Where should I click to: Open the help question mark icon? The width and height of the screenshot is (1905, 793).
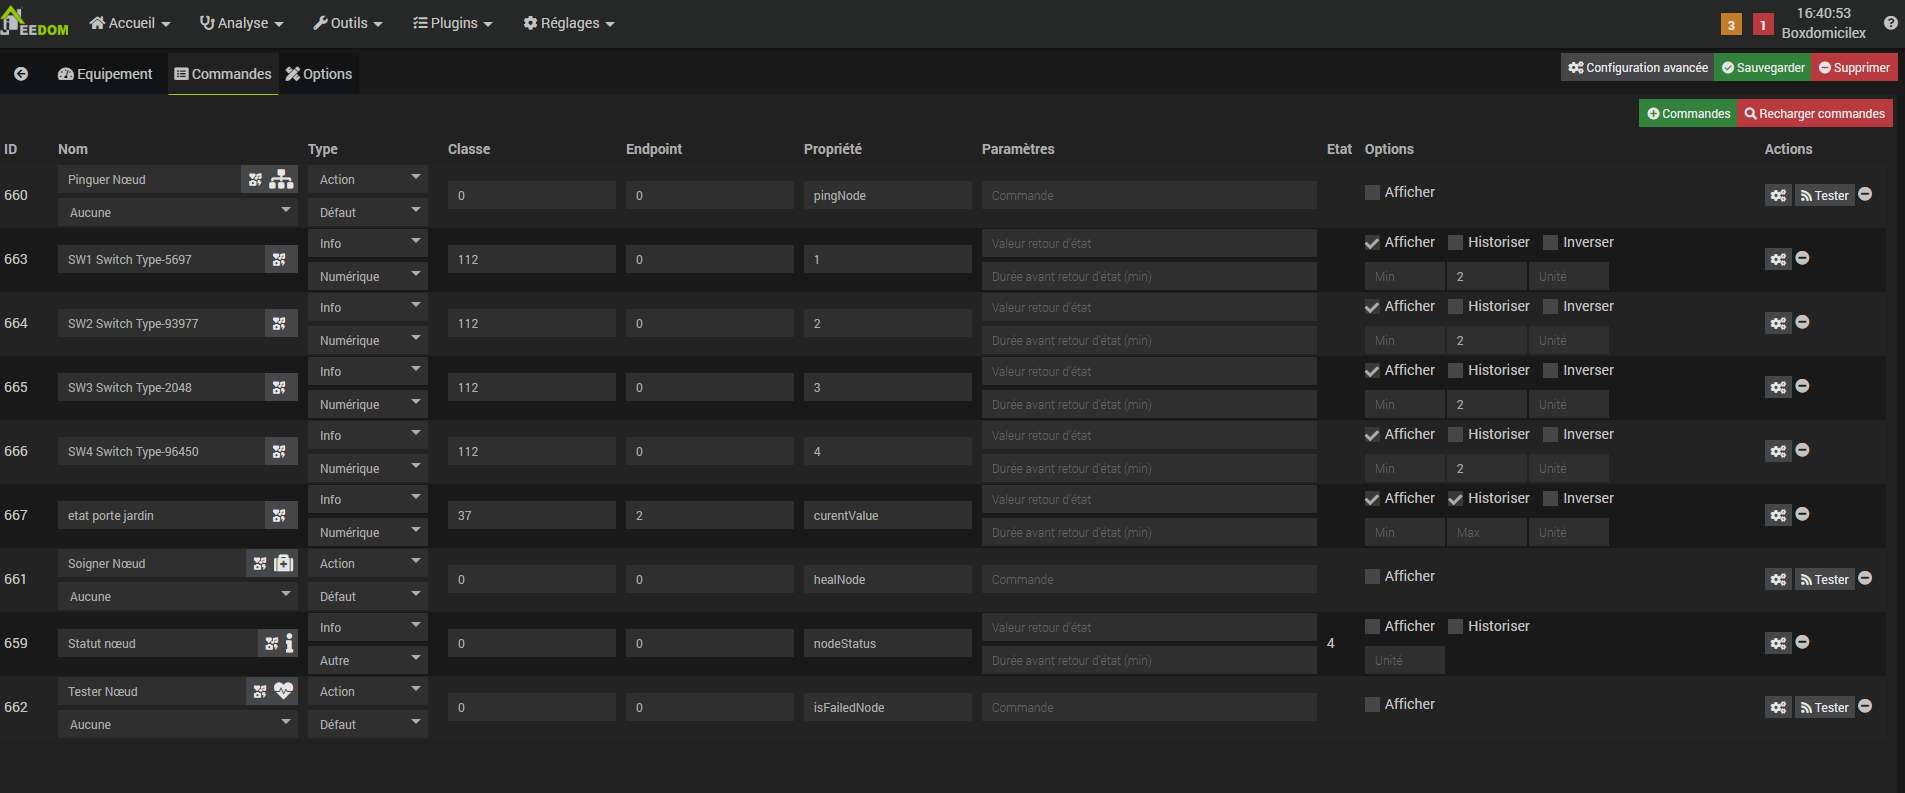[x=1890, y=23]
